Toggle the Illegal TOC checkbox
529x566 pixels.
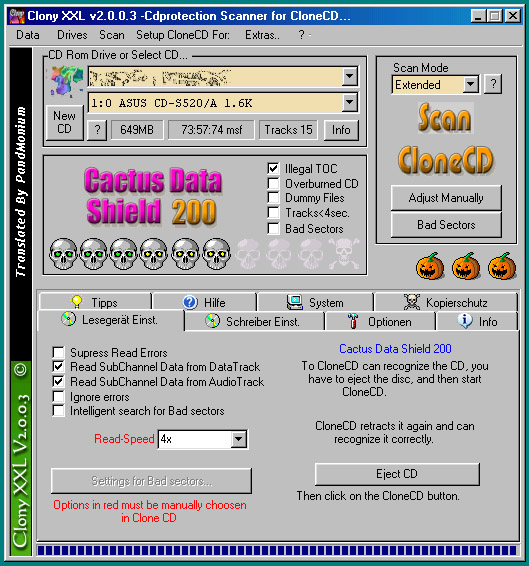coord(273,168)
